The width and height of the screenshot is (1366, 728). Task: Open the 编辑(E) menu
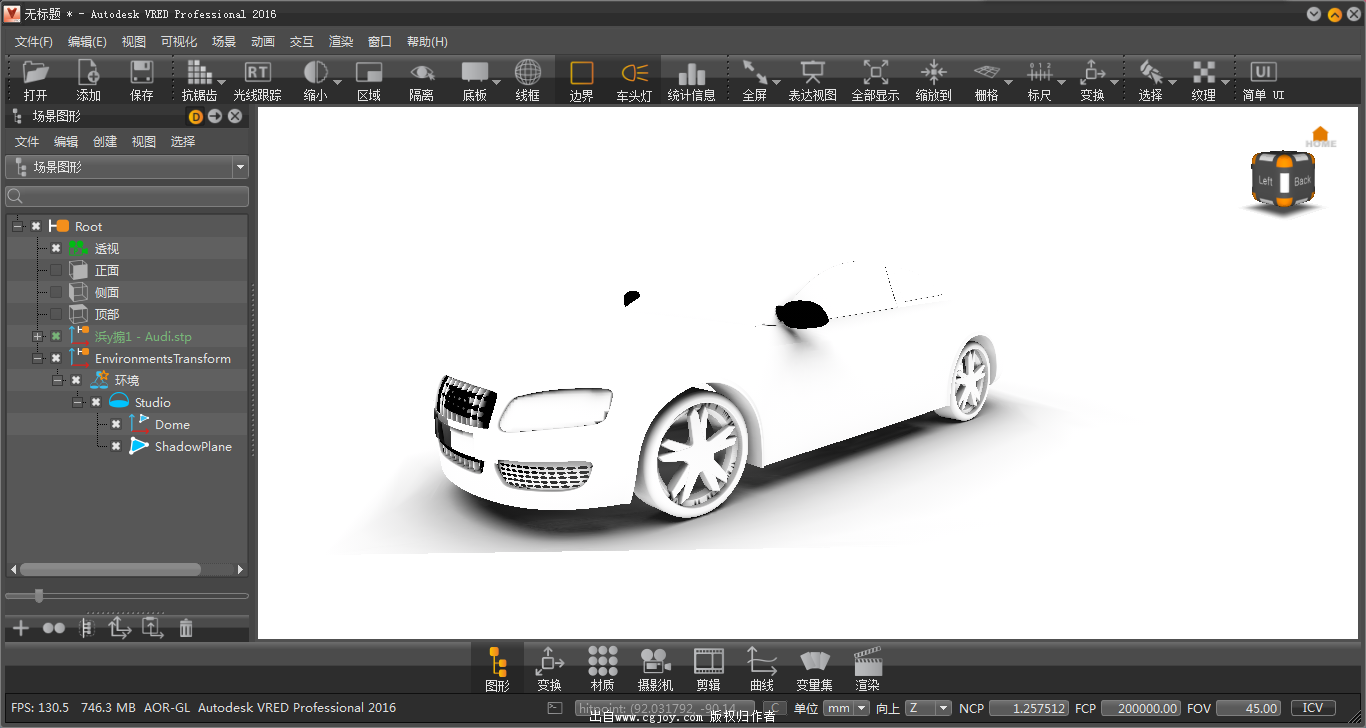point(87,41)
